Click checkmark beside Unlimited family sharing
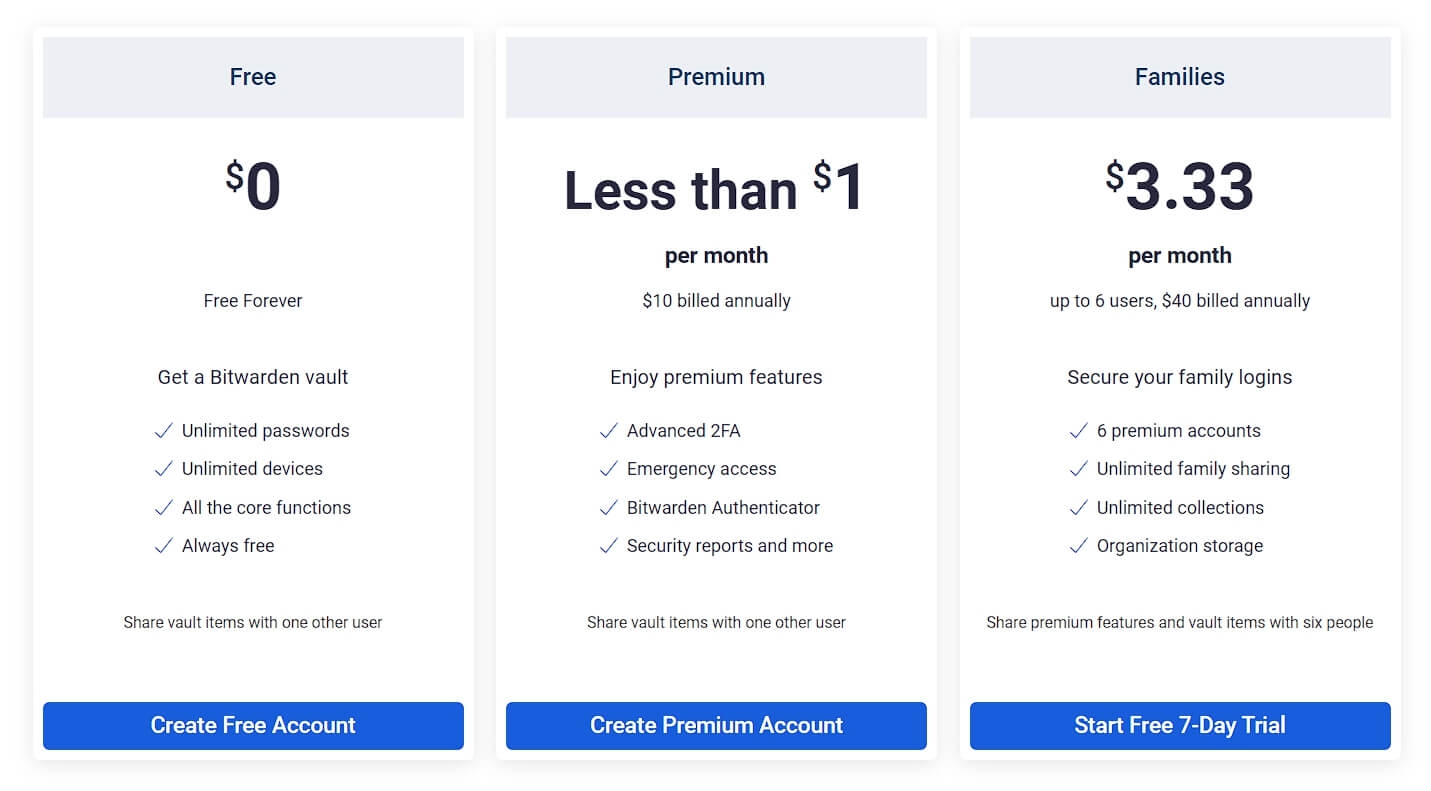The width and height of the screenshot is (1431, 791). coord(1078,469)
